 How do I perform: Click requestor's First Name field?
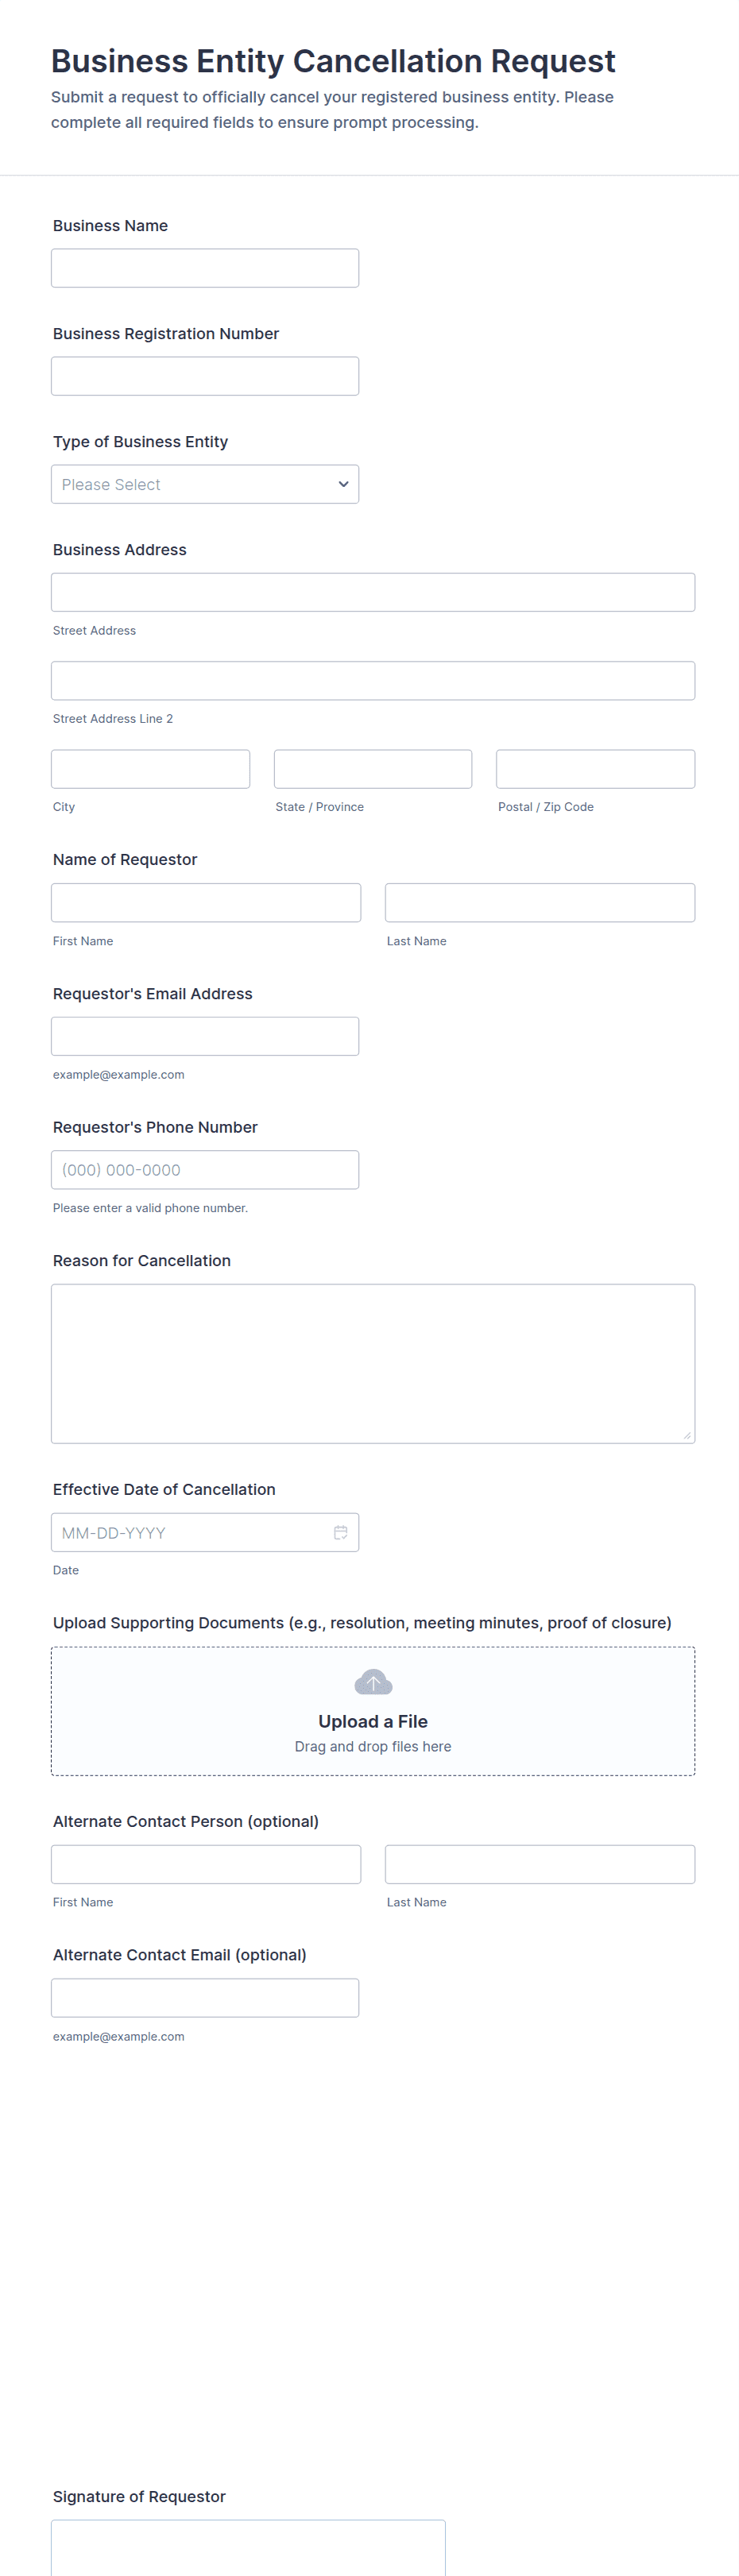pos(206,902)
